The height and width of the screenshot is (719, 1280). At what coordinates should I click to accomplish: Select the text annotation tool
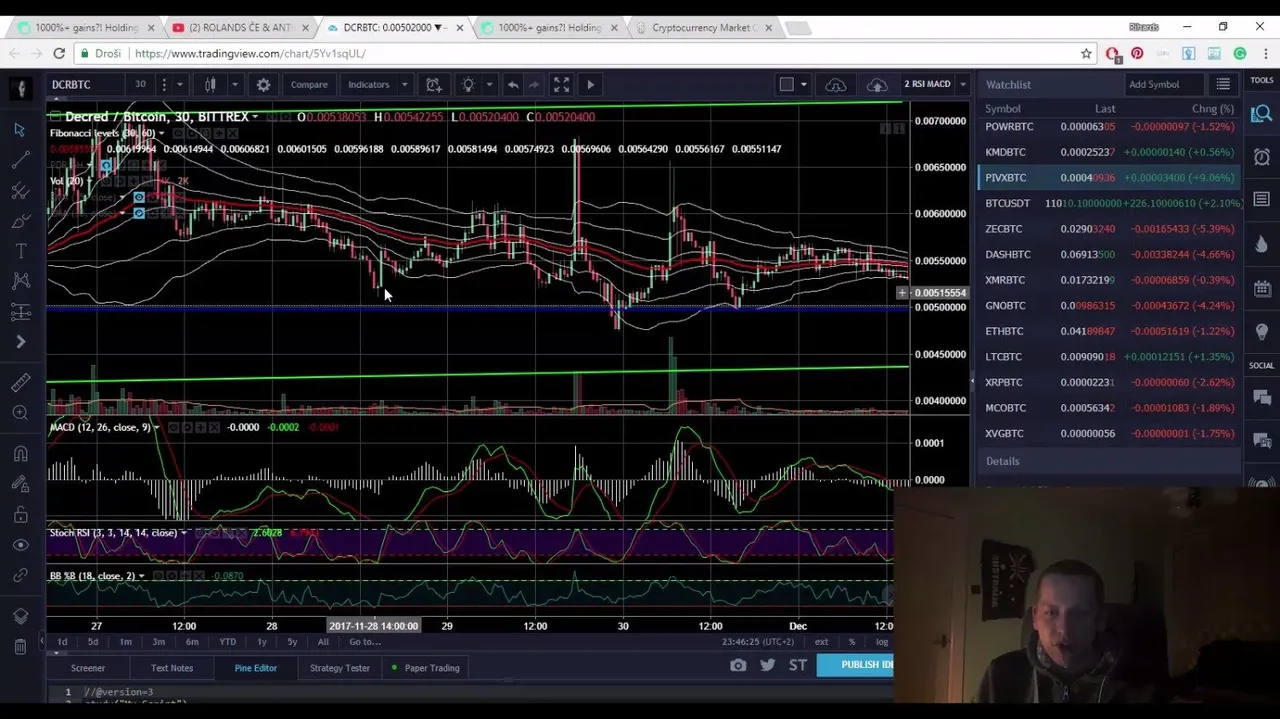click(x=20, y=251)
